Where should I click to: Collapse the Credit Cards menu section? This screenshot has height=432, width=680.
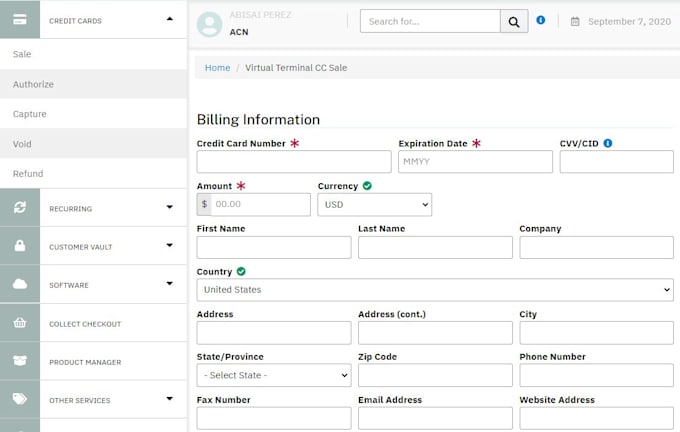coord(169,19)
